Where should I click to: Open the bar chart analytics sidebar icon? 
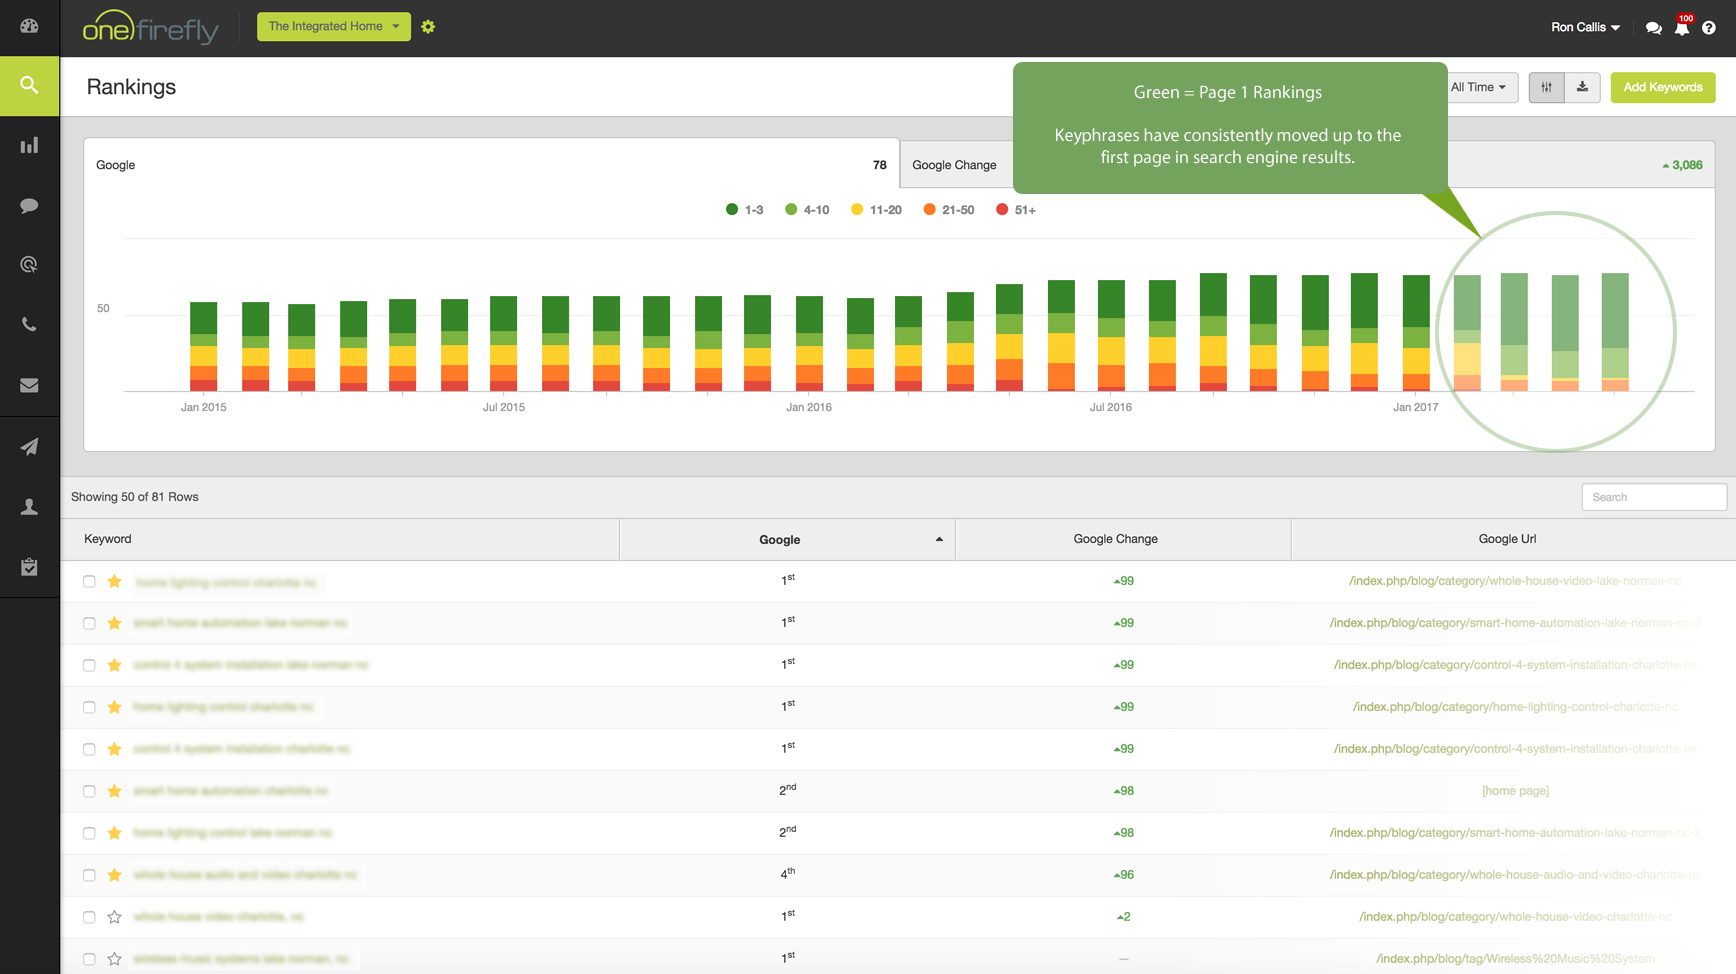click(x=29, y=146)
